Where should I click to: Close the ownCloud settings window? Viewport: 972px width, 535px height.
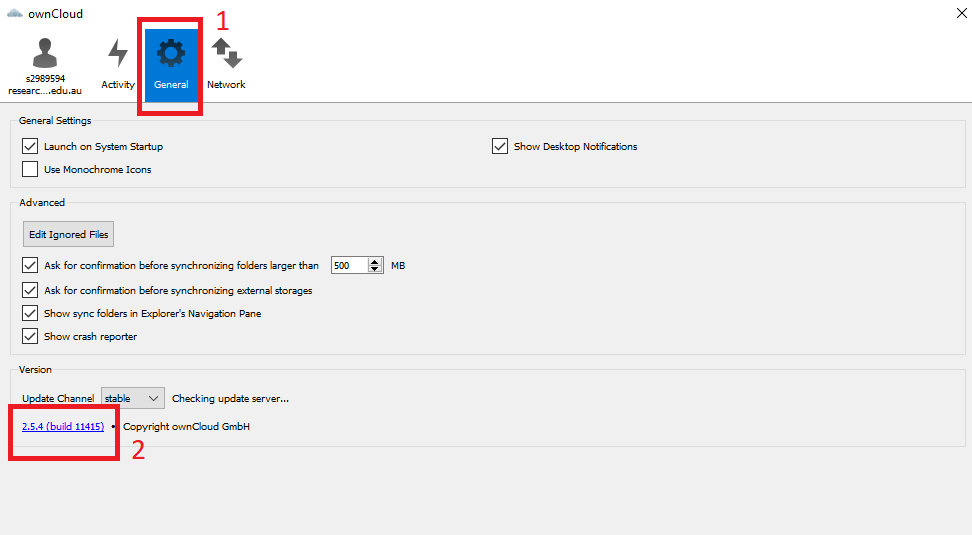pos(961,13)
